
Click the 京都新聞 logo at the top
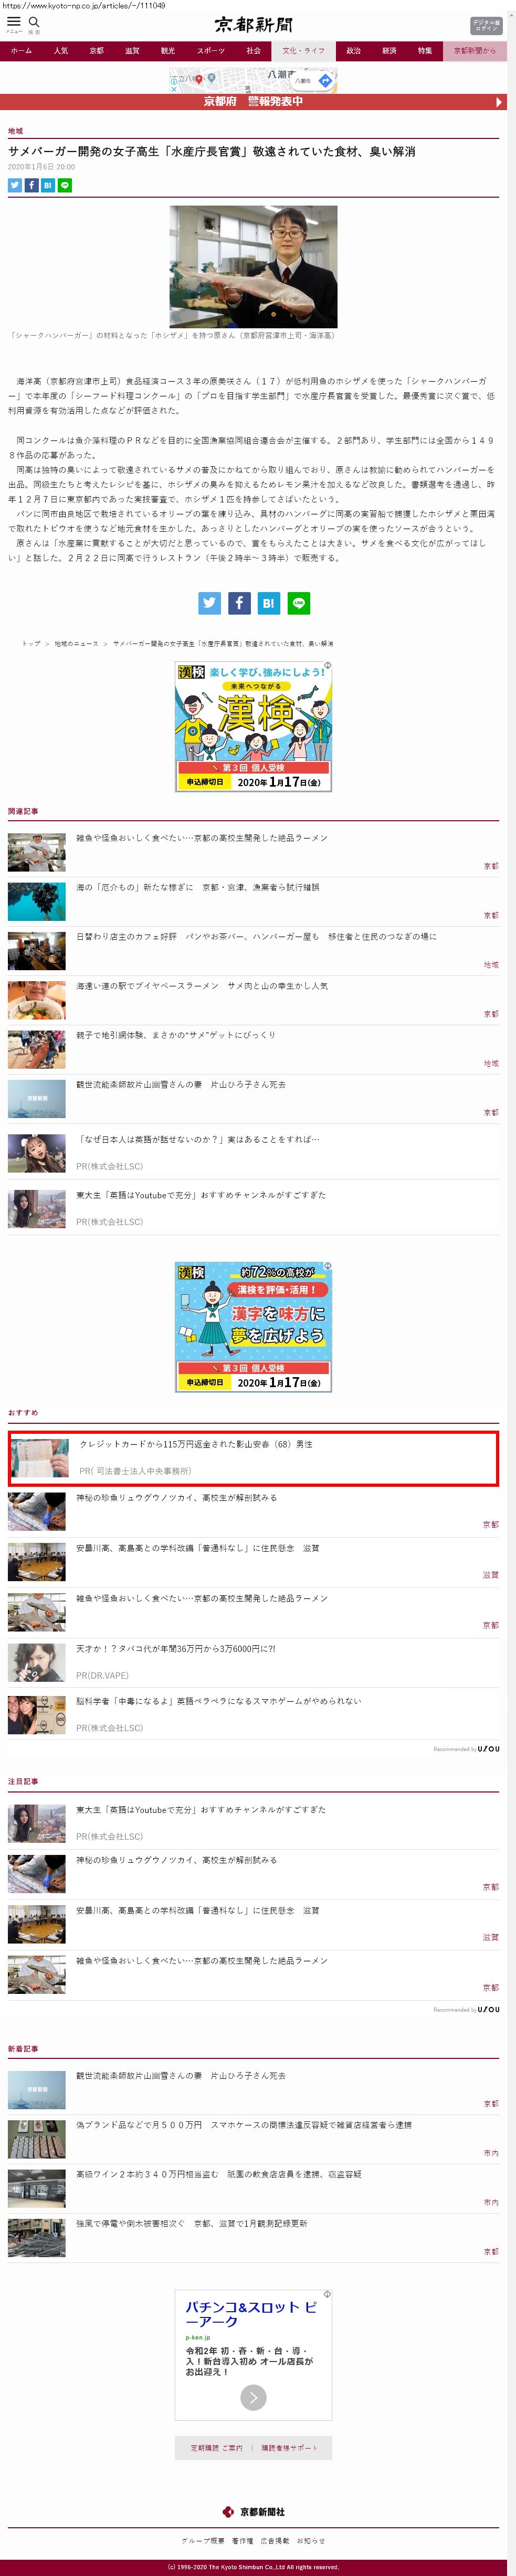pyautogui.click(x=254, y=25)
